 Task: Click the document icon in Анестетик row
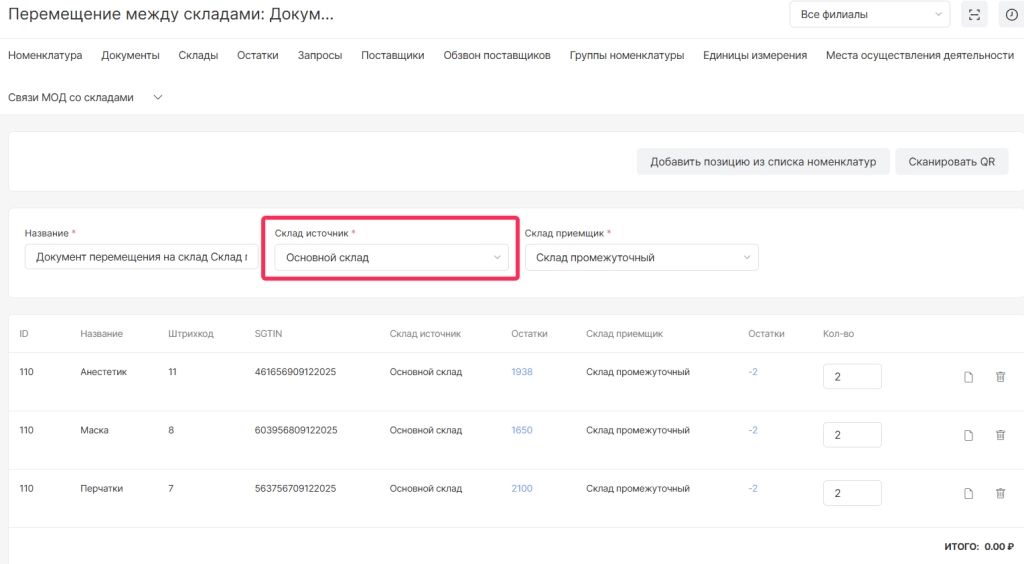pyautogui.click(x=967, y=377)
